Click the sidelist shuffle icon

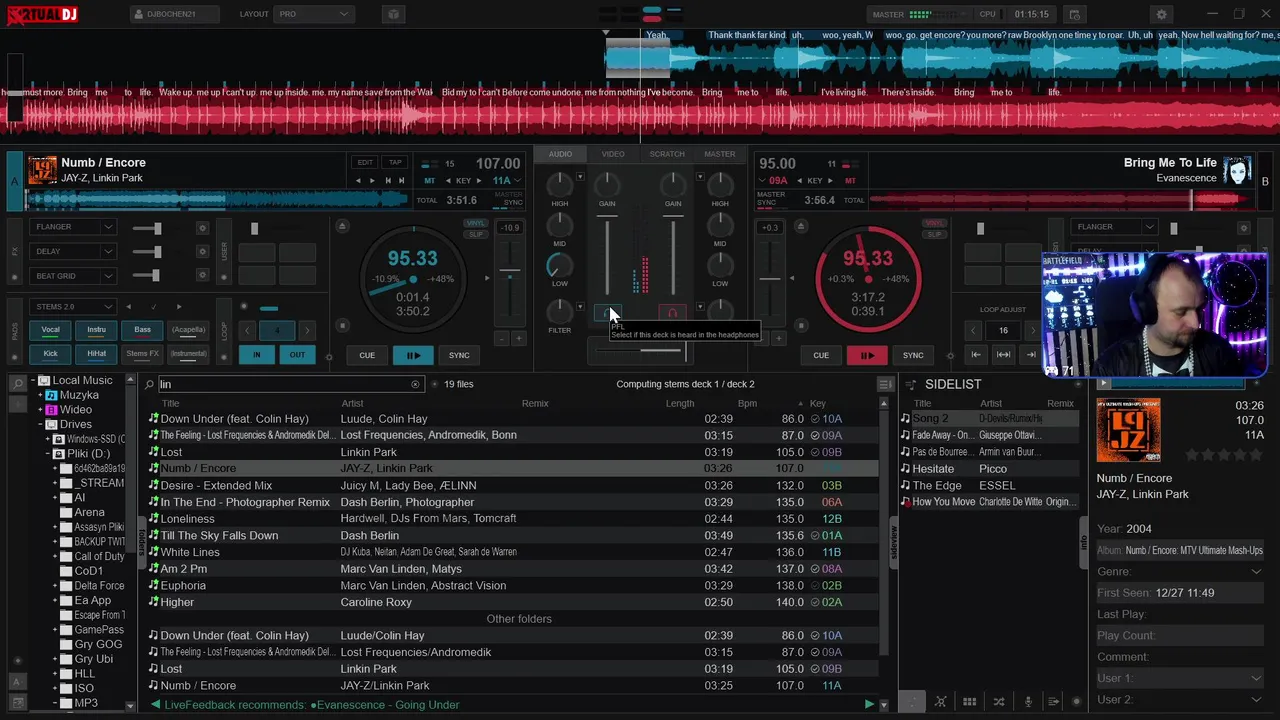998,702
